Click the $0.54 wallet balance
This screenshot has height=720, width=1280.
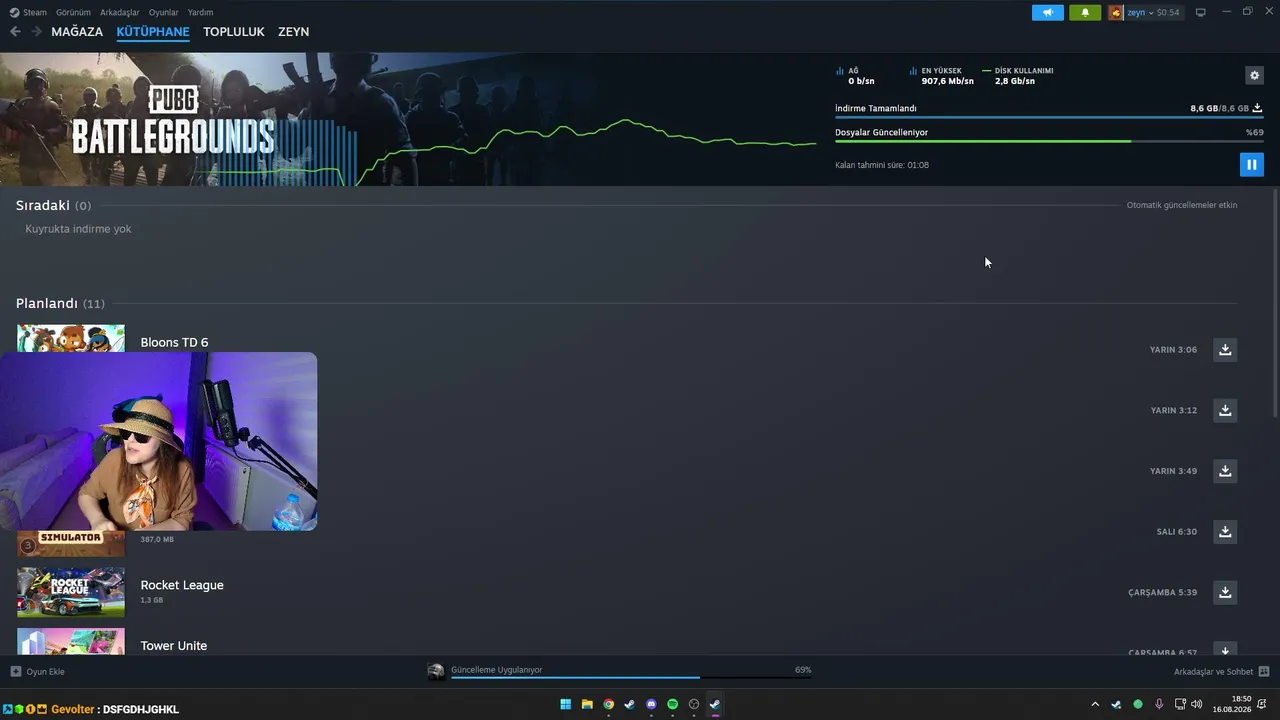tap(1168, 13)
